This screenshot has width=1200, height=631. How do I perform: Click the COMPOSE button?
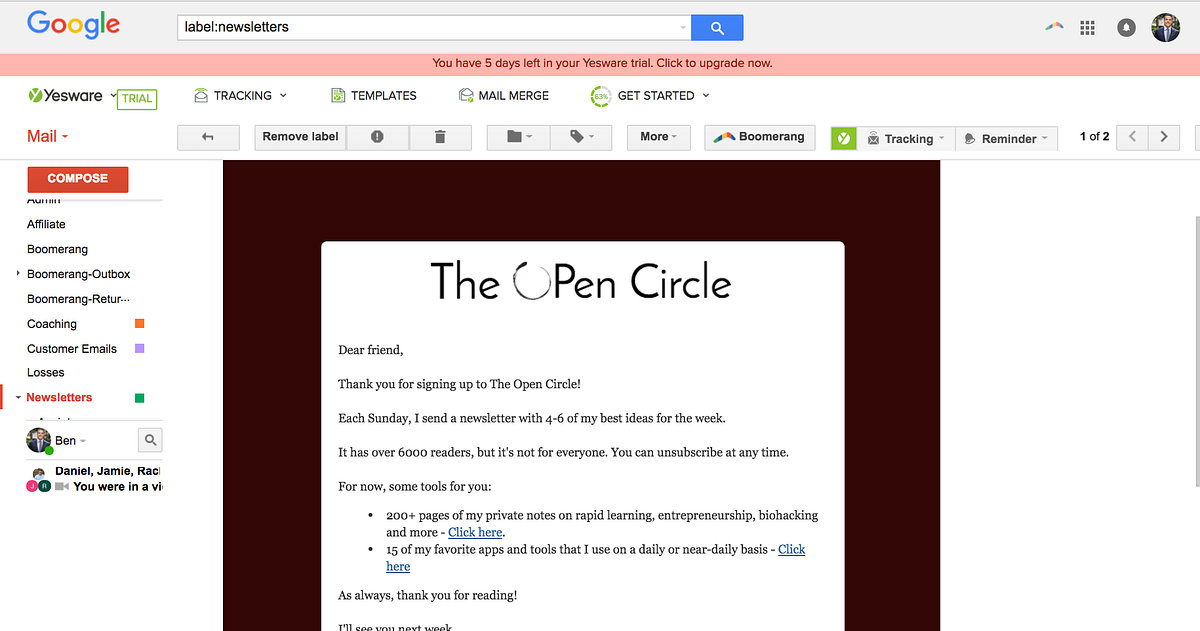[78, 179]
